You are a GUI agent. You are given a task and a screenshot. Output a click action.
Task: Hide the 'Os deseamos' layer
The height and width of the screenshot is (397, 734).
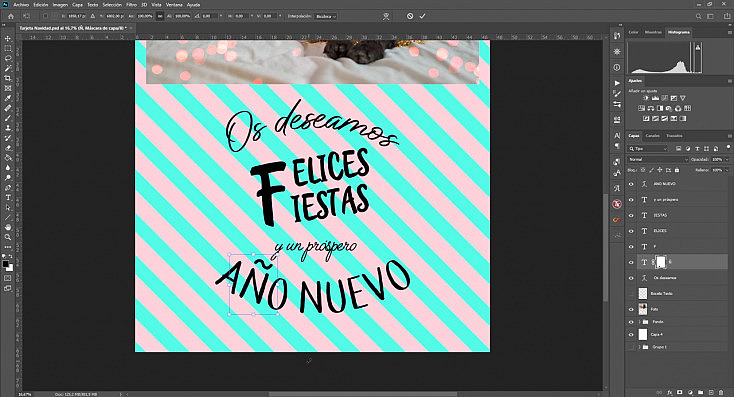click(x=631, y=278)
